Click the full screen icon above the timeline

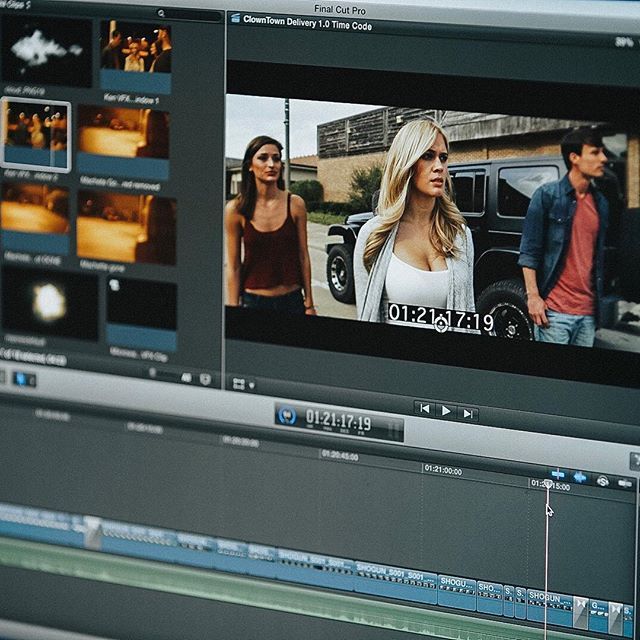tap(635, 462)
